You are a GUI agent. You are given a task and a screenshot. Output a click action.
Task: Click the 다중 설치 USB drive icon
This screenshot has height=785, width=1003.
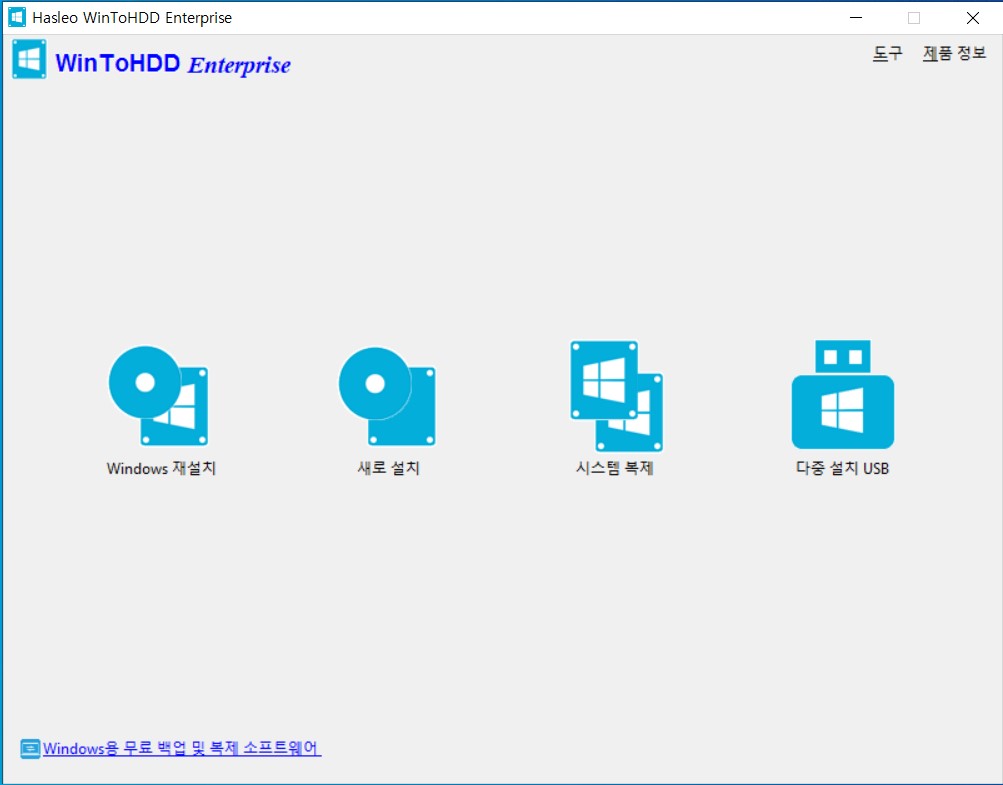[842, 394]
